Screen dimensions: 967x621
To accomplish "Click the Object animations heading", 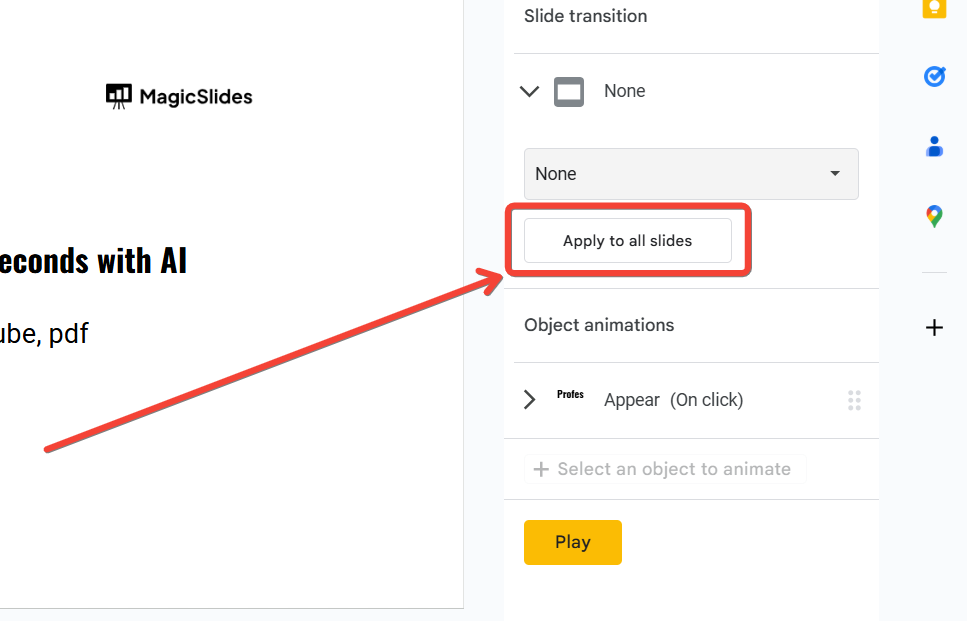I will click(x=599, y=325).
